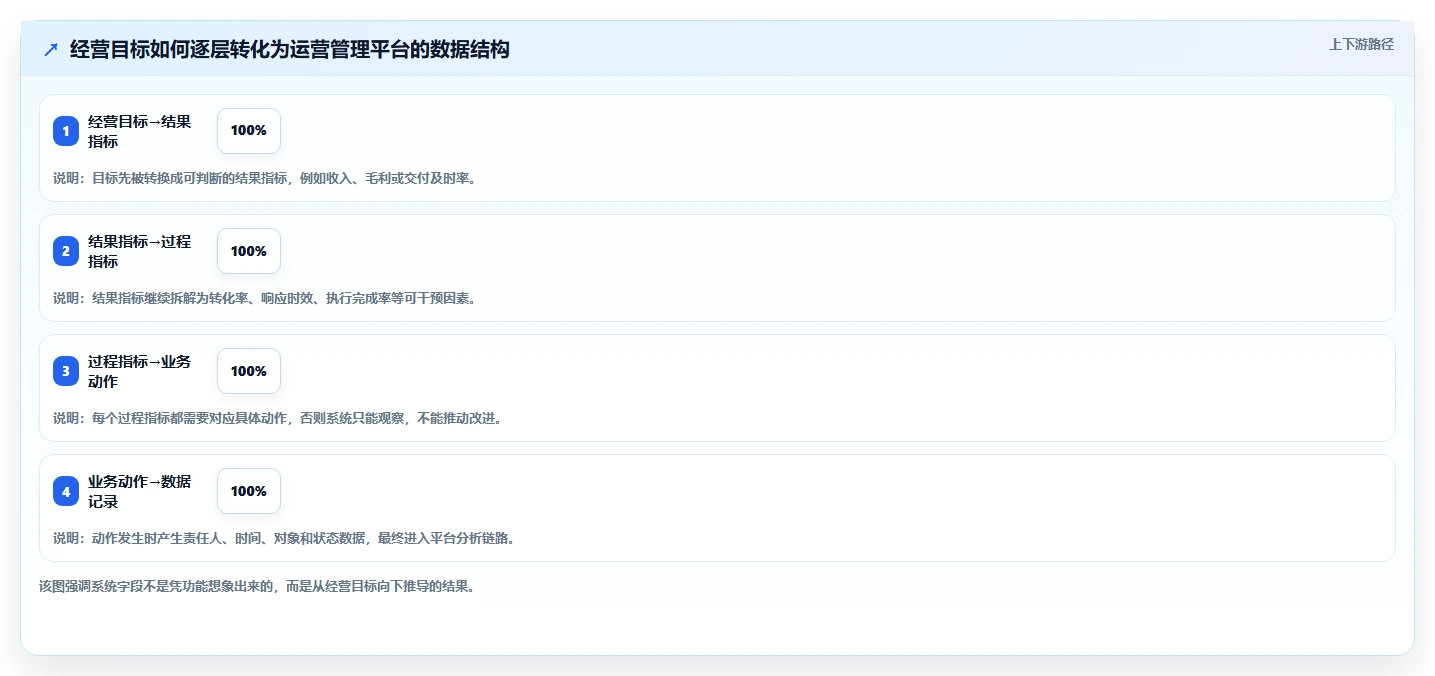
Task: Click the 100% box for 过程指标→业务动作
Action: click(249, 371)
